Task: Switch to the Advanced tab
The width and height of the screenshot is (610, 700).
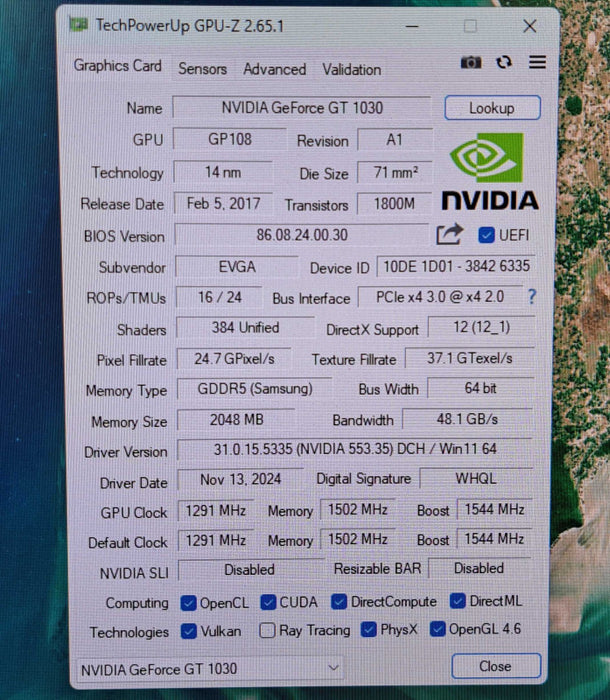Action: pyautogui.click(x=275, y=70)
